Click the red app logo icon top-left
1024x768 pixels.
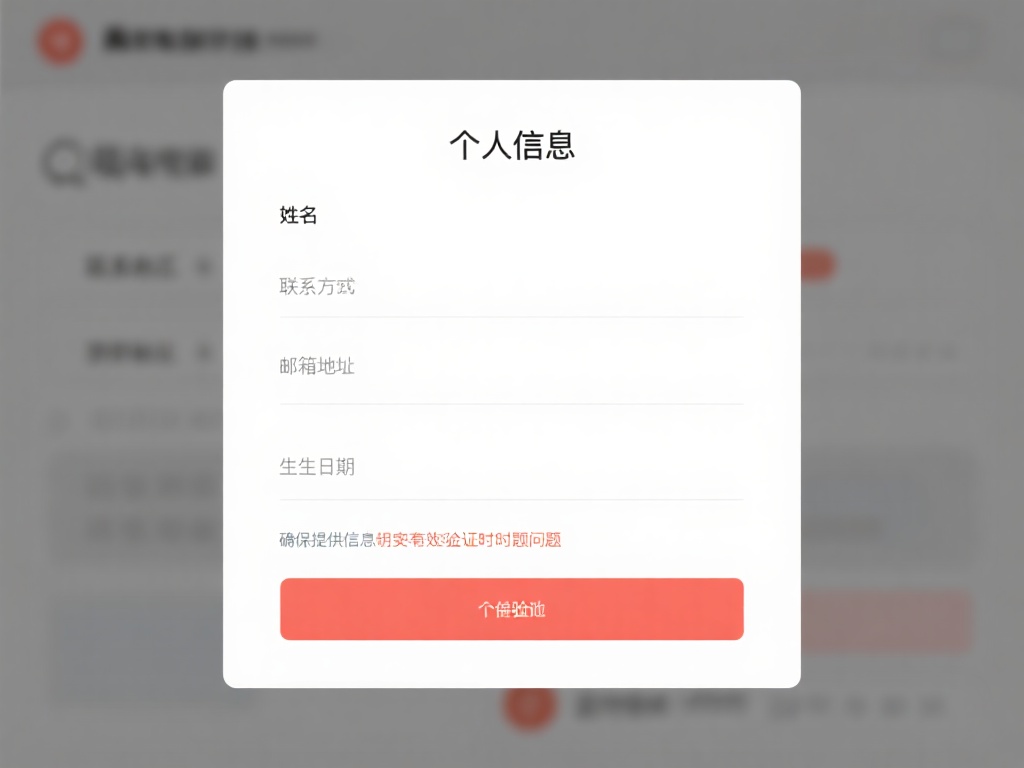click(x=59, y=41)
